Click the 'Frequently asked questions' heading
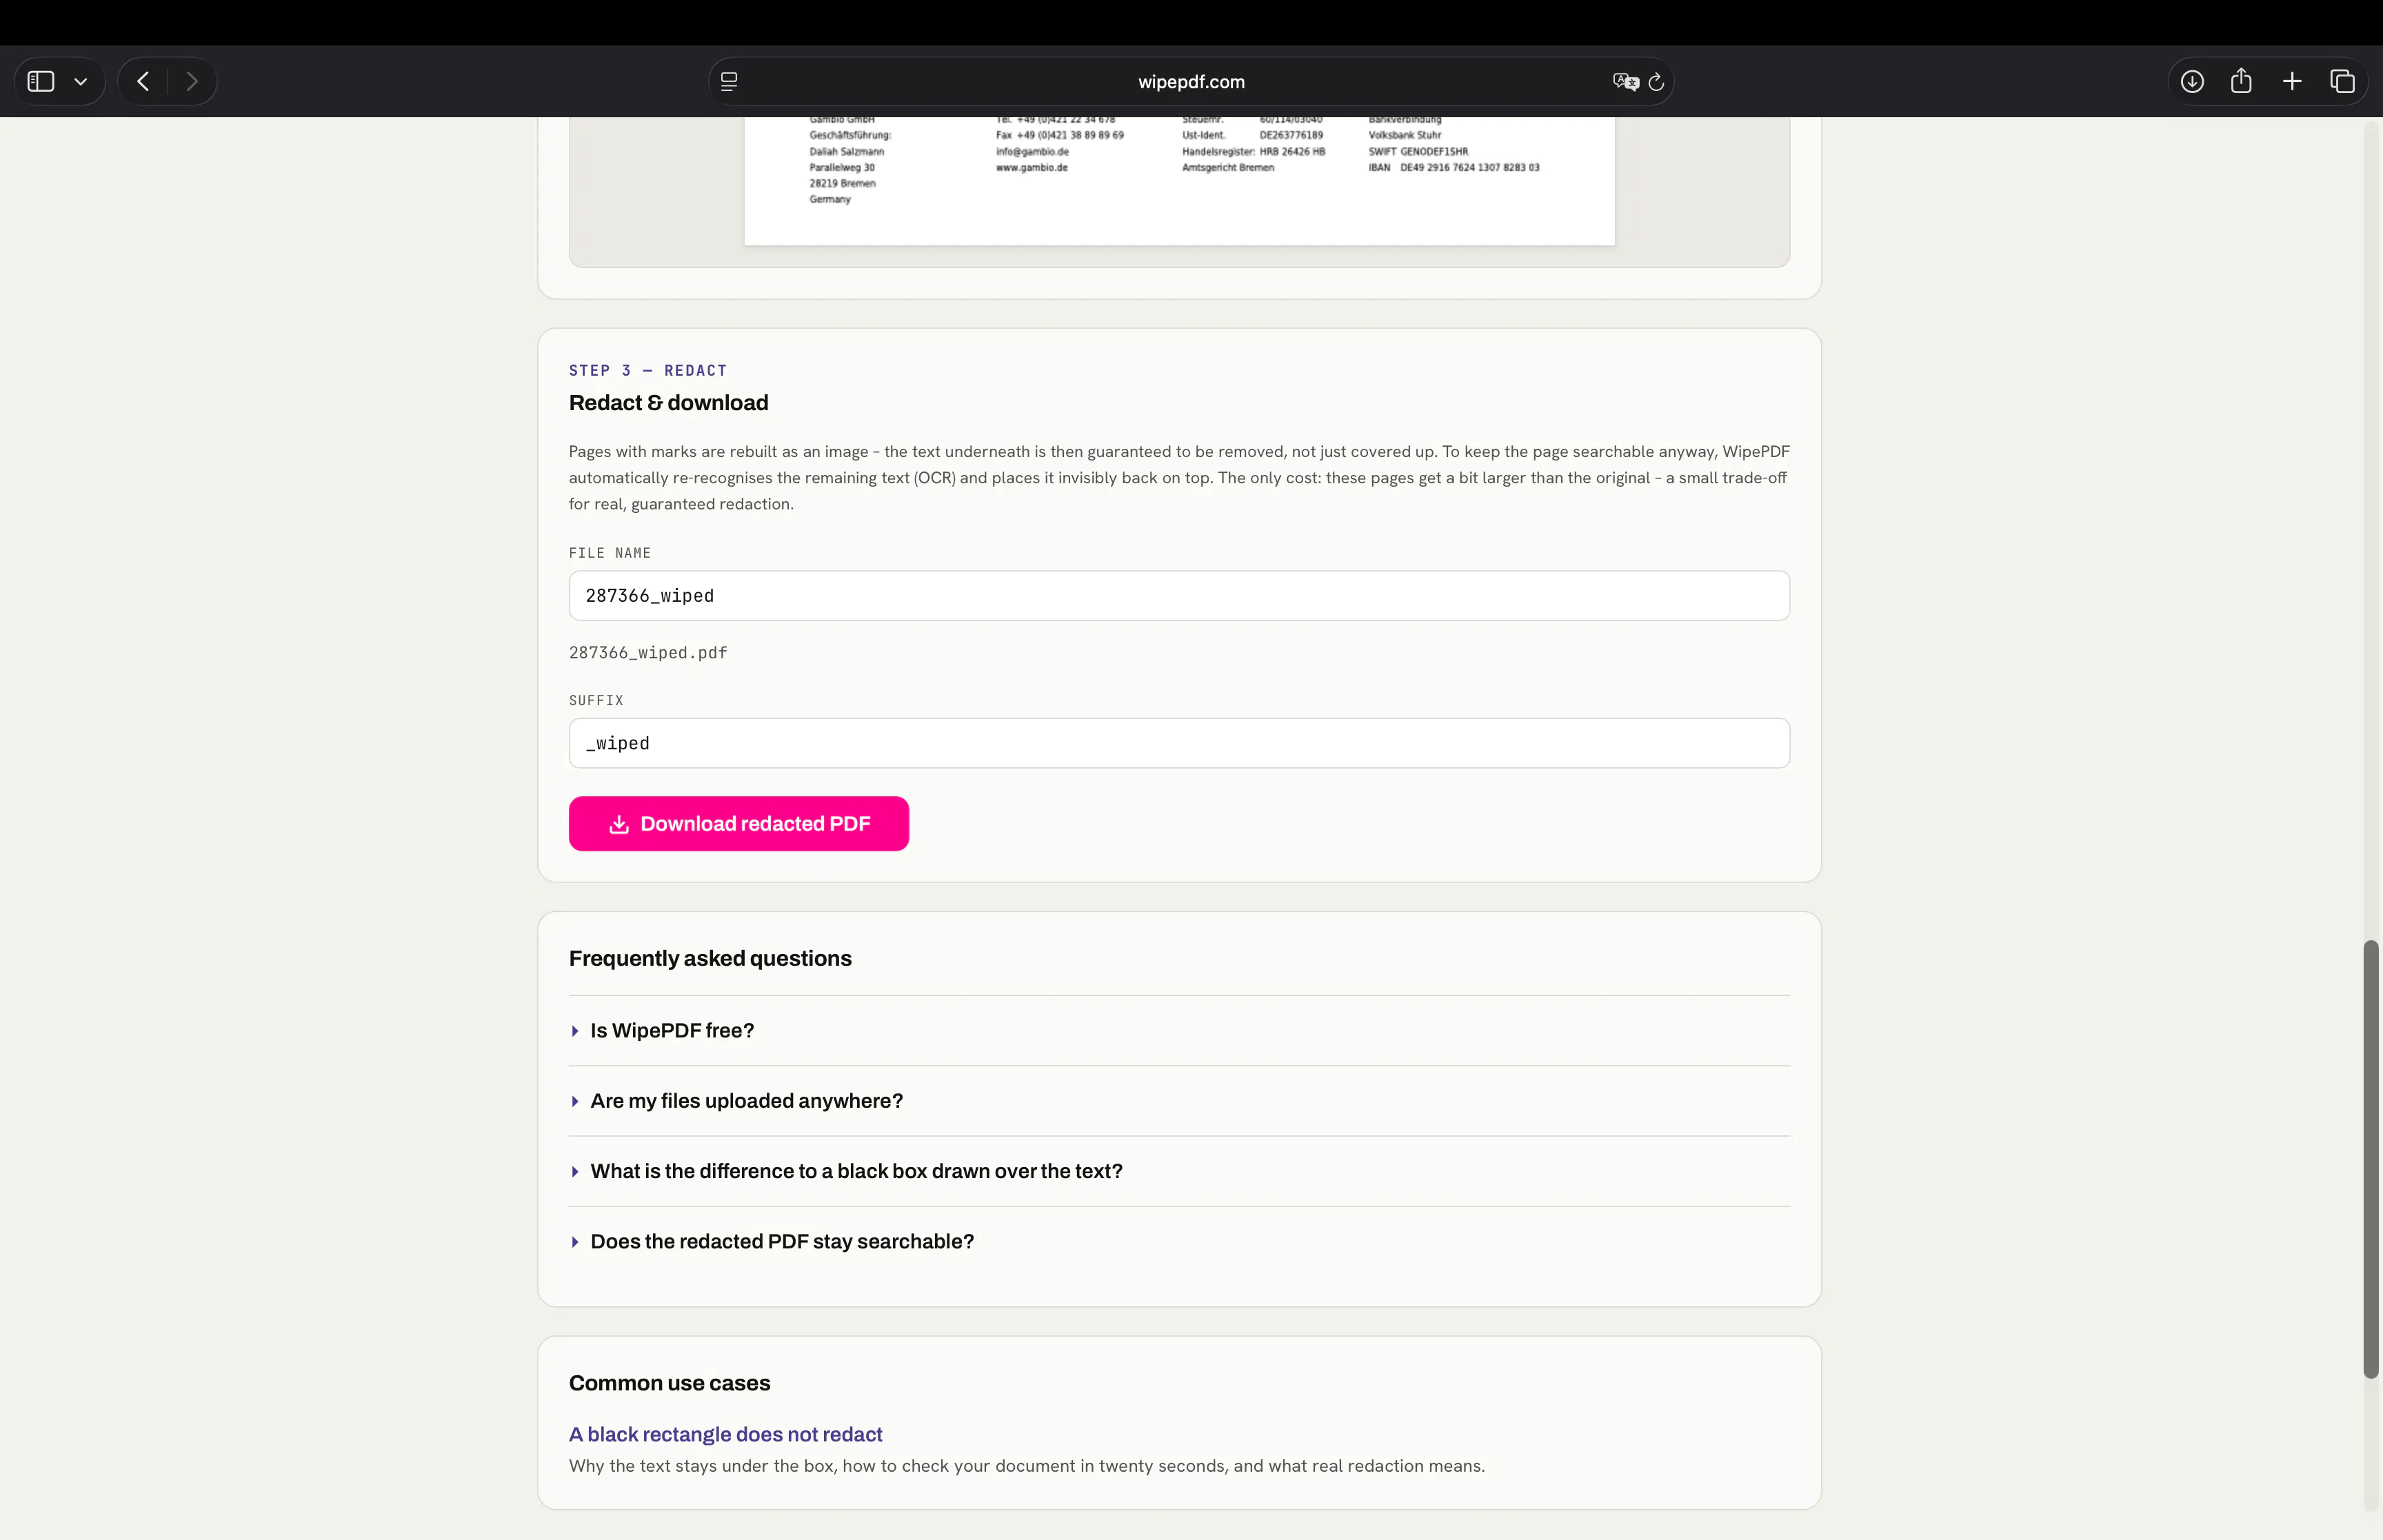Image resolution: width=2383 pixels, height=1540 pixels. [710, 958]
